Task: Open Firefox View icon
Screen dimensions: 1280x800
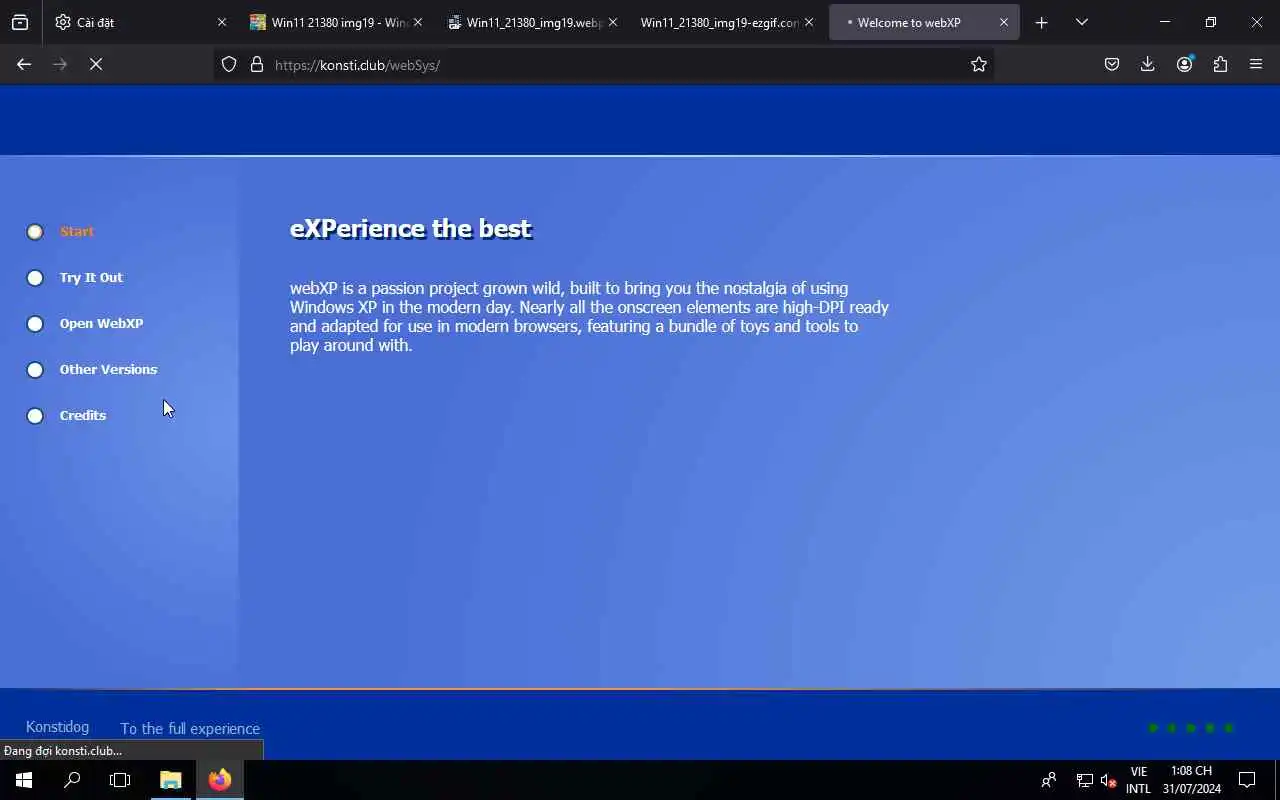Action: (20, 22)
